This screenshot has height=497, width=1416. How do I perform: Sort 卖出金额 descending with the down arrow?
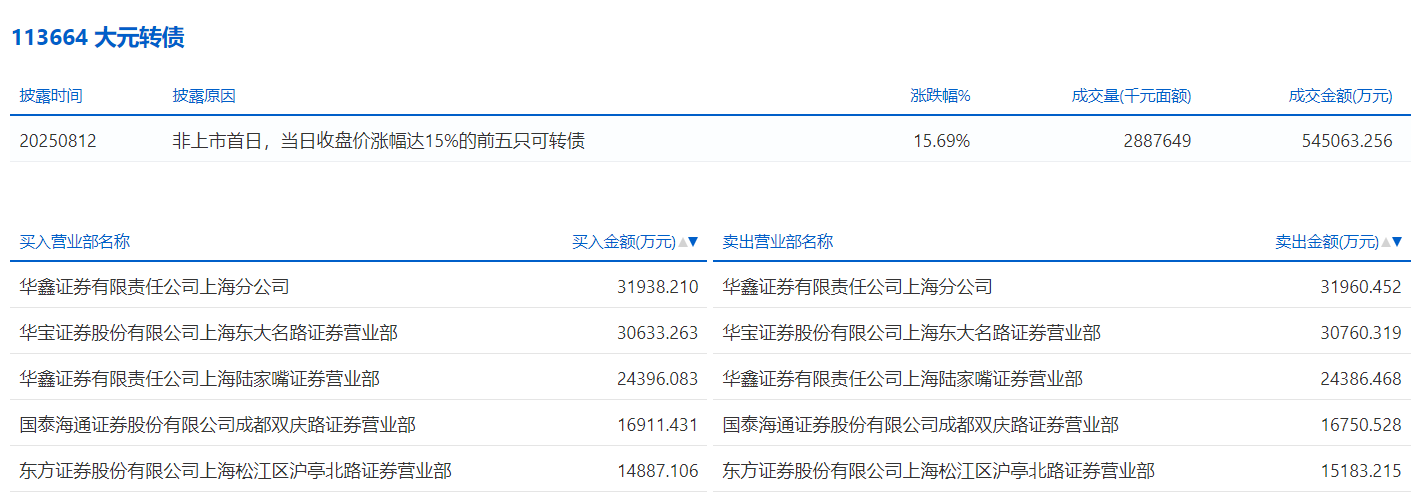click(x=1397, y=242)
